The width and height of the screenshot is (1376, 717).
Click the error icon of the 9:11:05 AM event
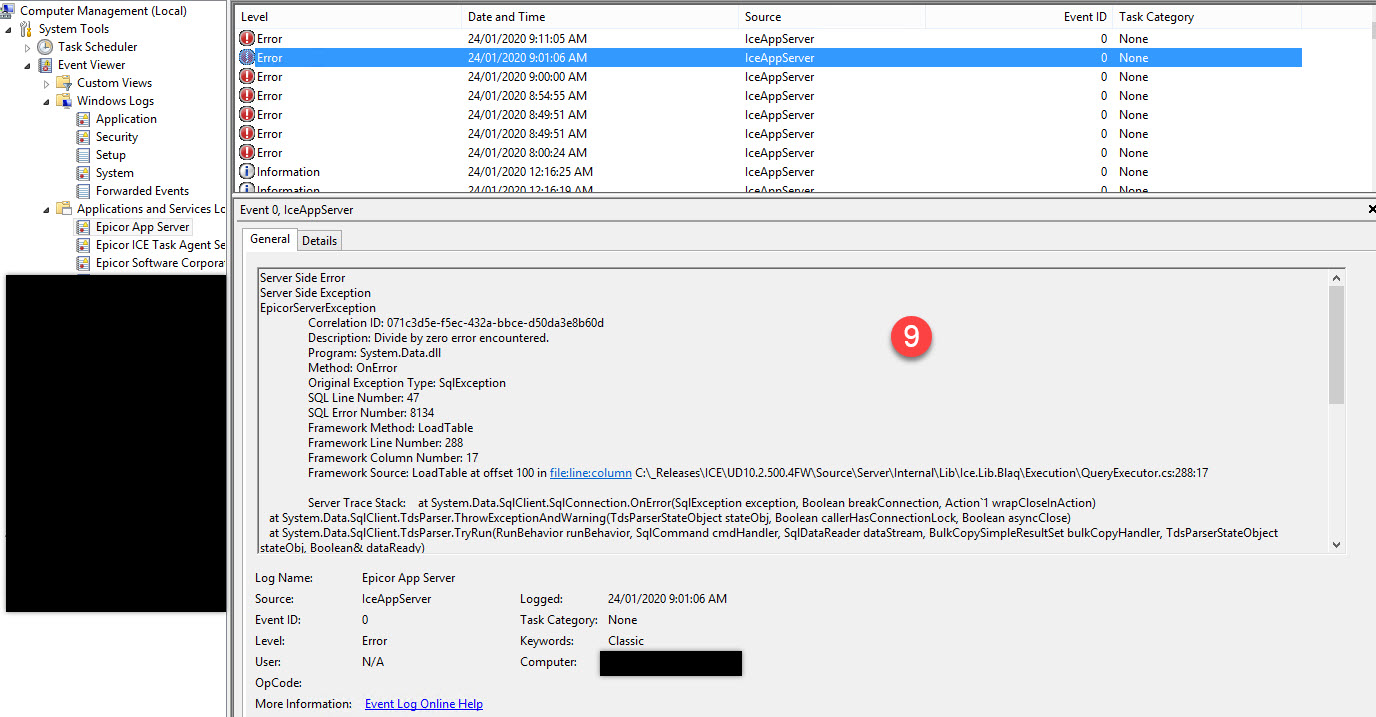247,39
